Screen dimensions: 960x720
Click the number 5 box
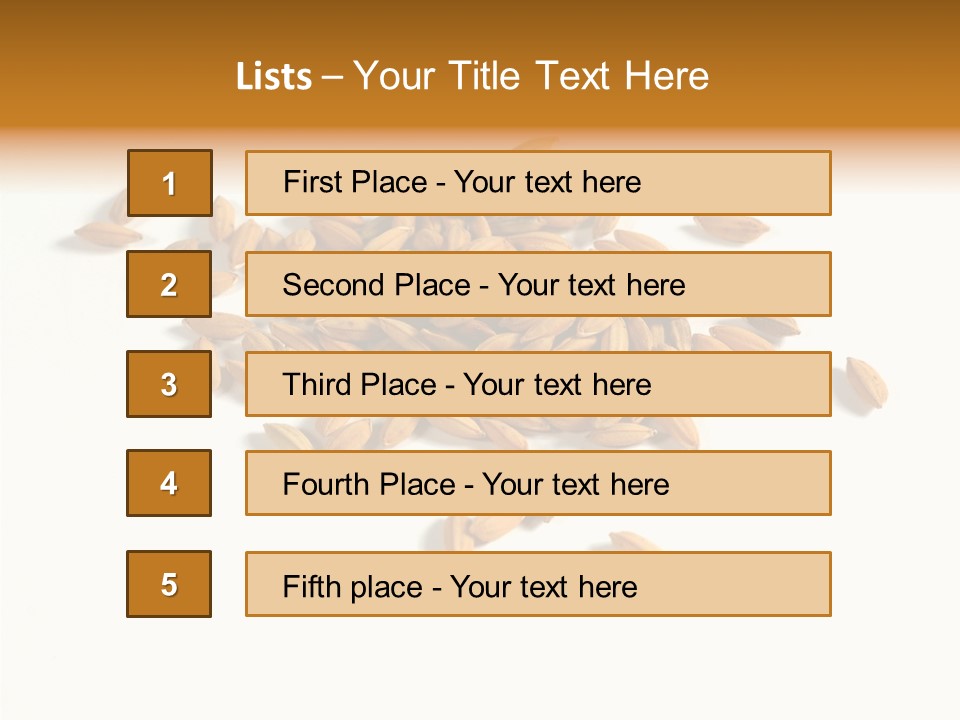(x=169, y=584)
